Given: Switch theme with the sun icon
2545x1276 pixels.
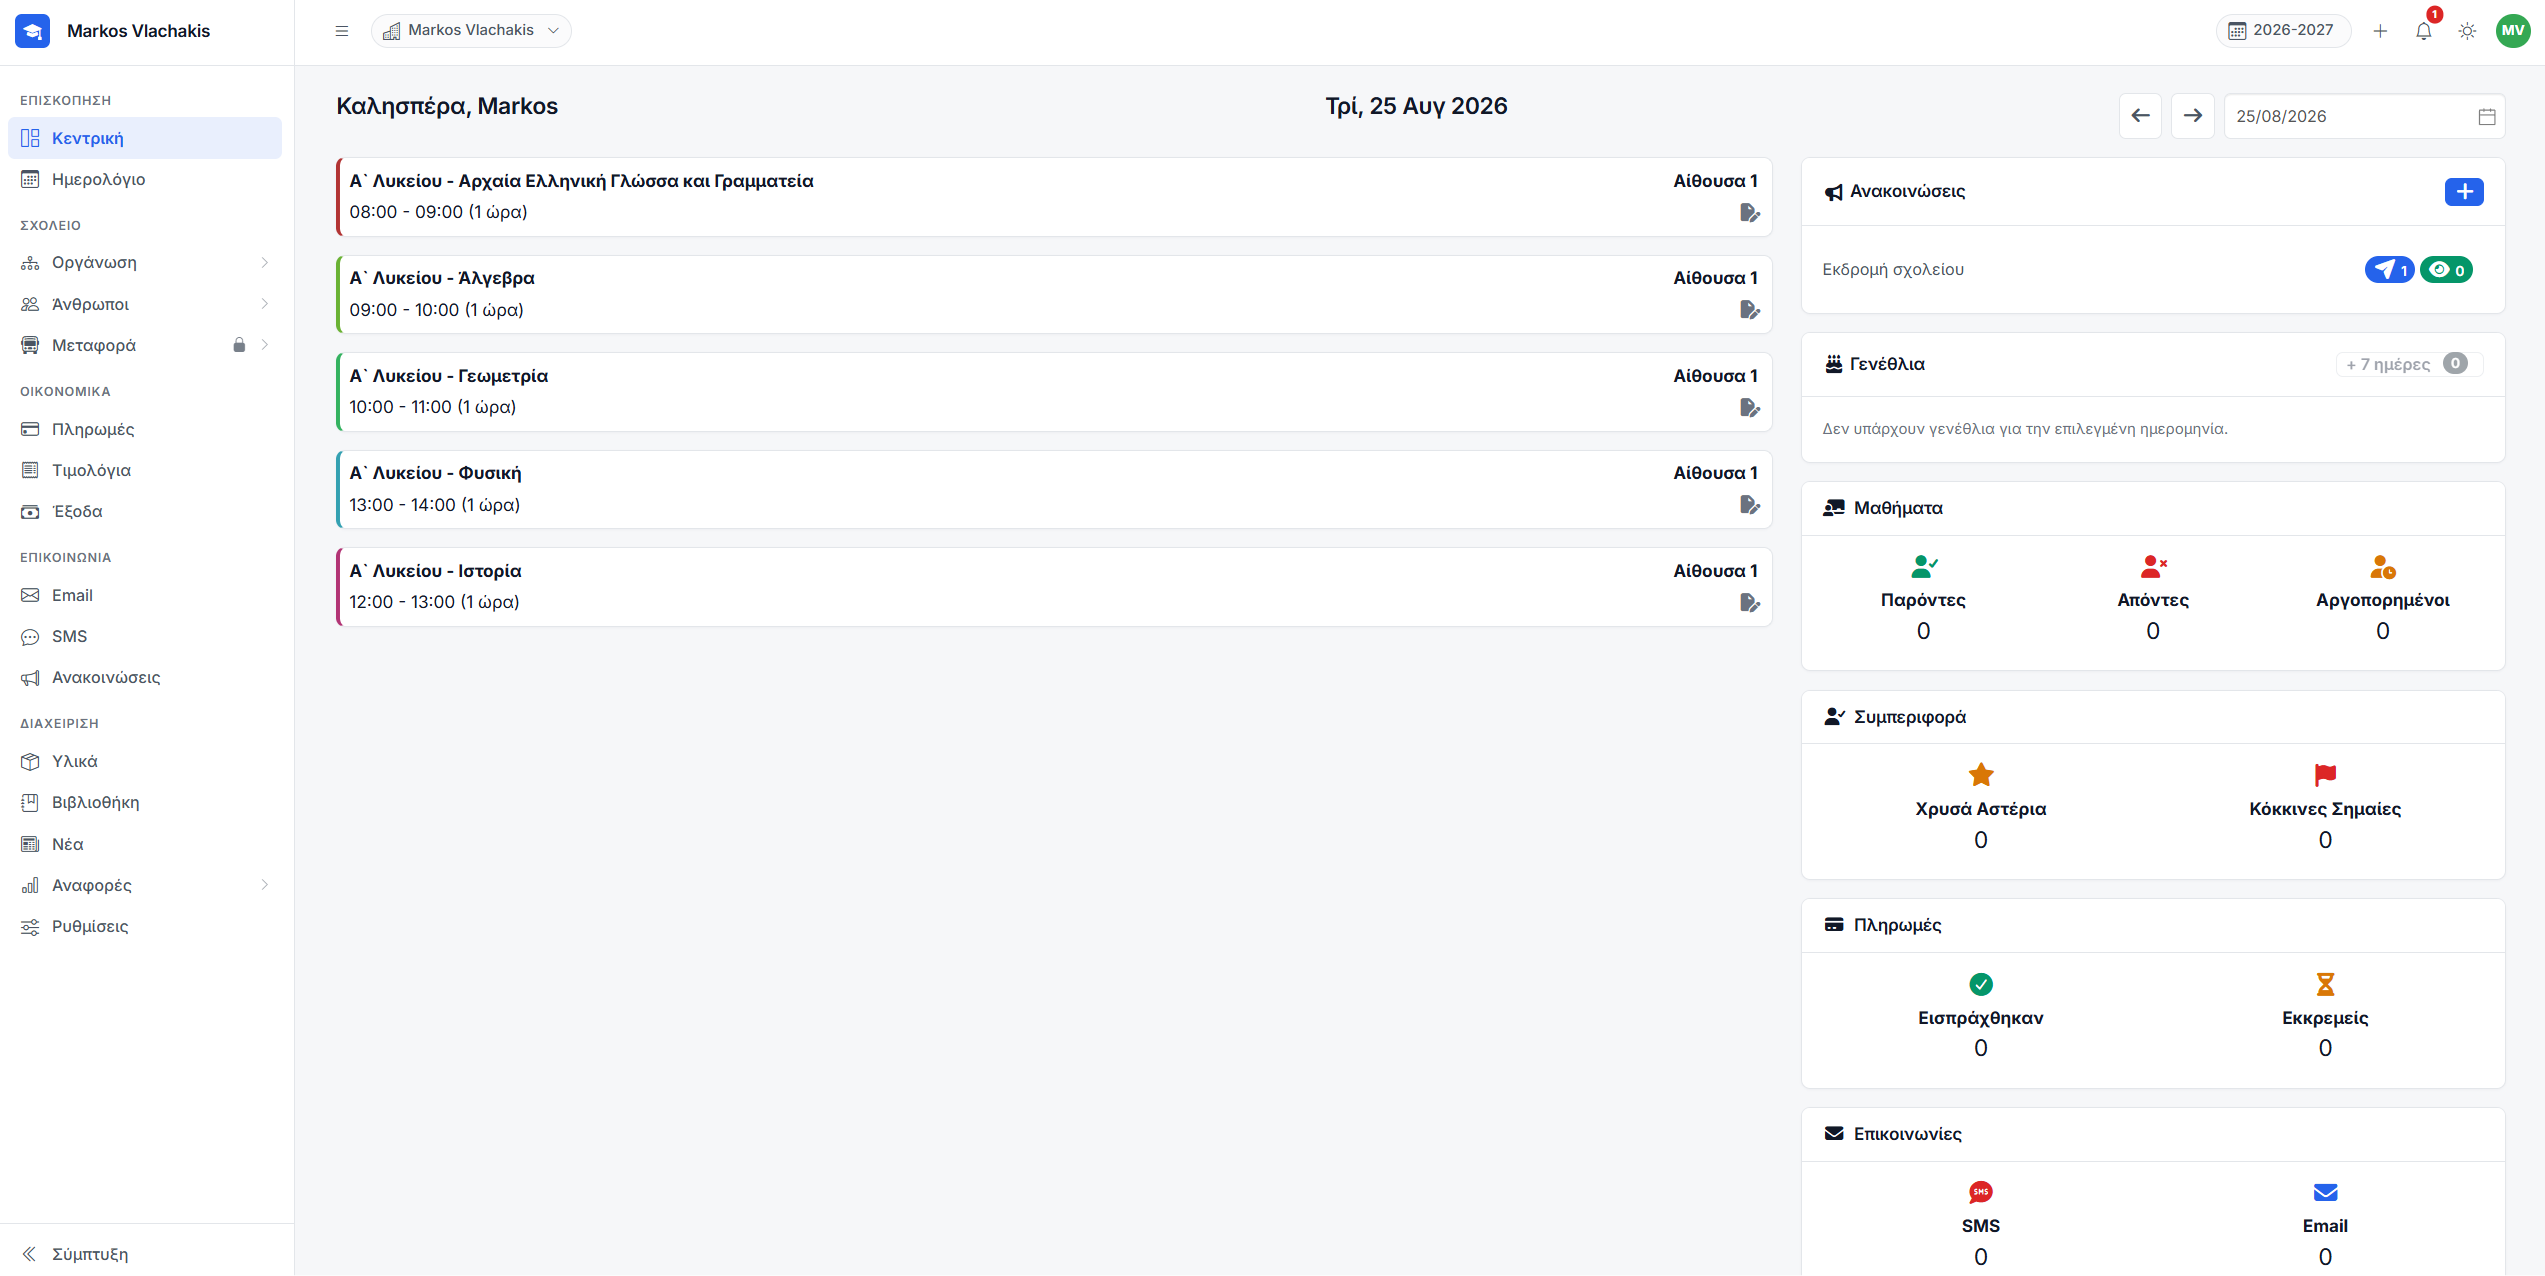Looking at the screenshot, I should pos(2467,31).
